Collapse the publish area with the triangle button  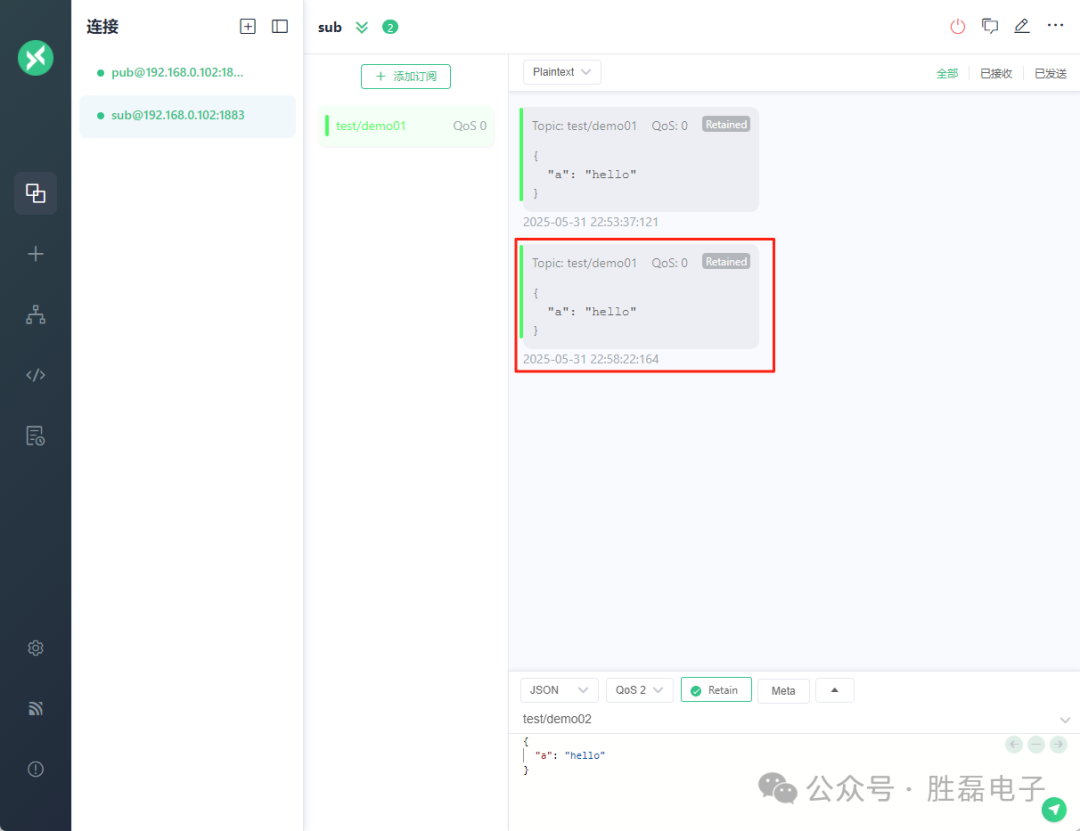(x=835, y=690)
